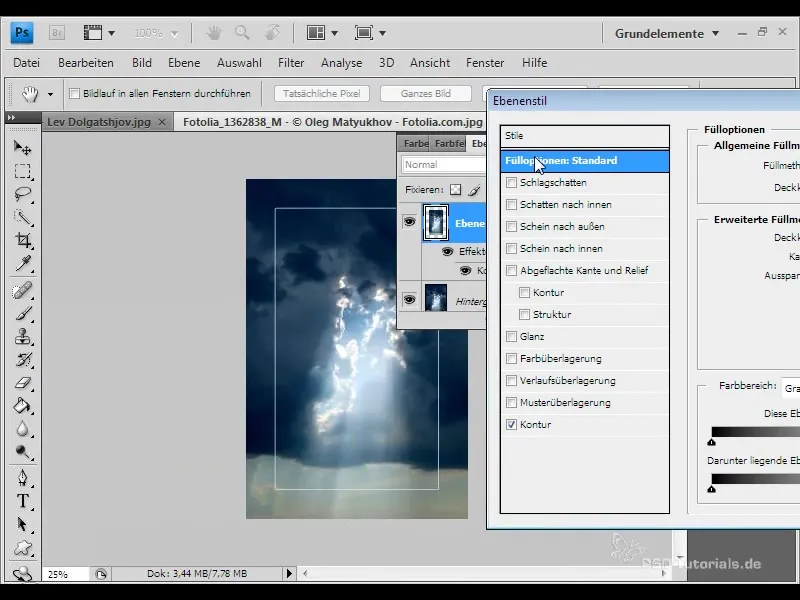This screenshot has height=600, width=800.
Task: Enable the Farbüberlagerung checkbox
Action: click(511, 358)
